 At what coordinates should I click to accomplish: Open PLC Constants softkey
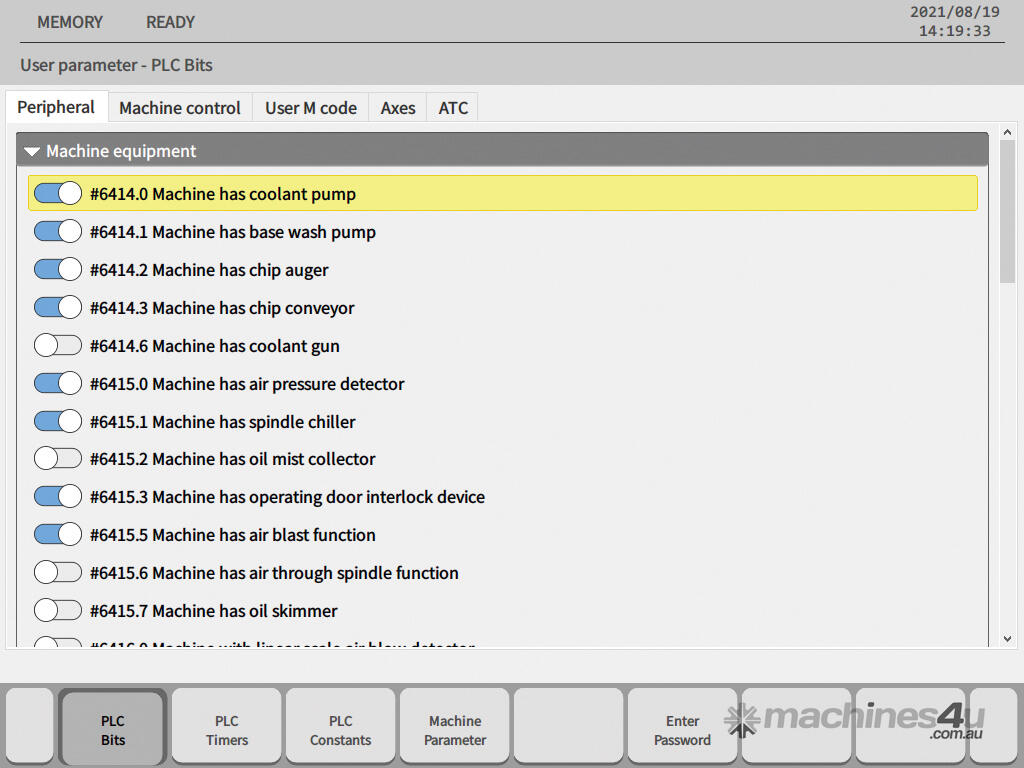(341, 730)
